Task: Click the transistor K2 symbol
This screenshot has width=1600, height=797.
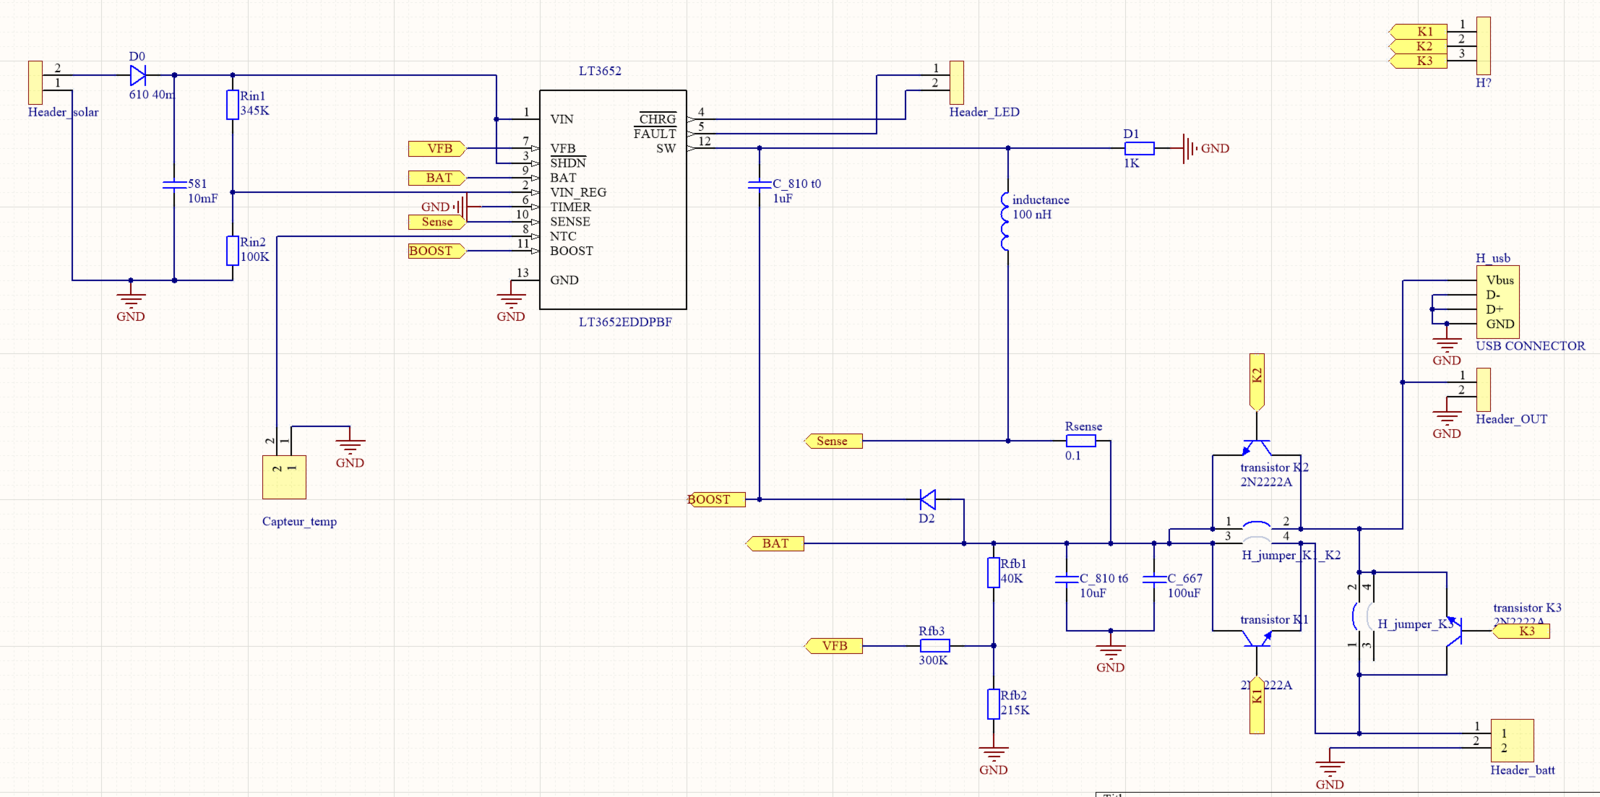Action: click(1257, 446)
